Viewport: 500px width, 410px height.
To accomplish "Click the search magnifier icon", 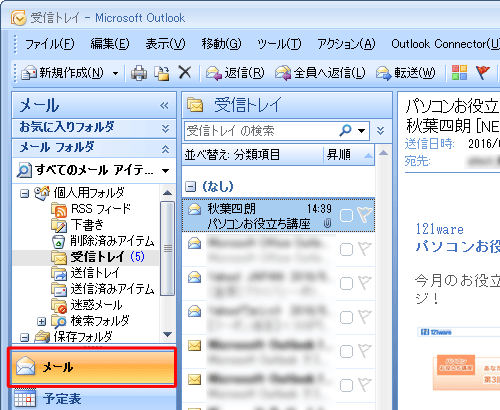I will 345,130.
